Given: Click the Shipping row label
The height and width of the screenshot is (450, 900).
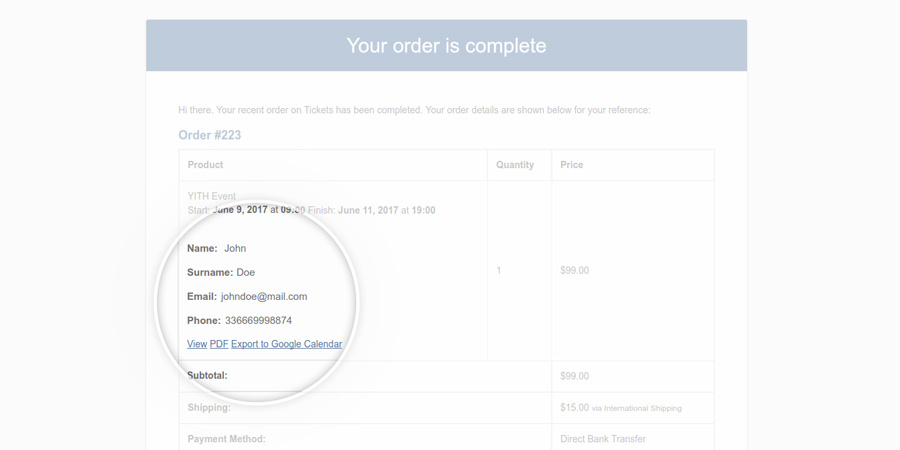Looking at the screenshot, I should (x=209, y=408).
